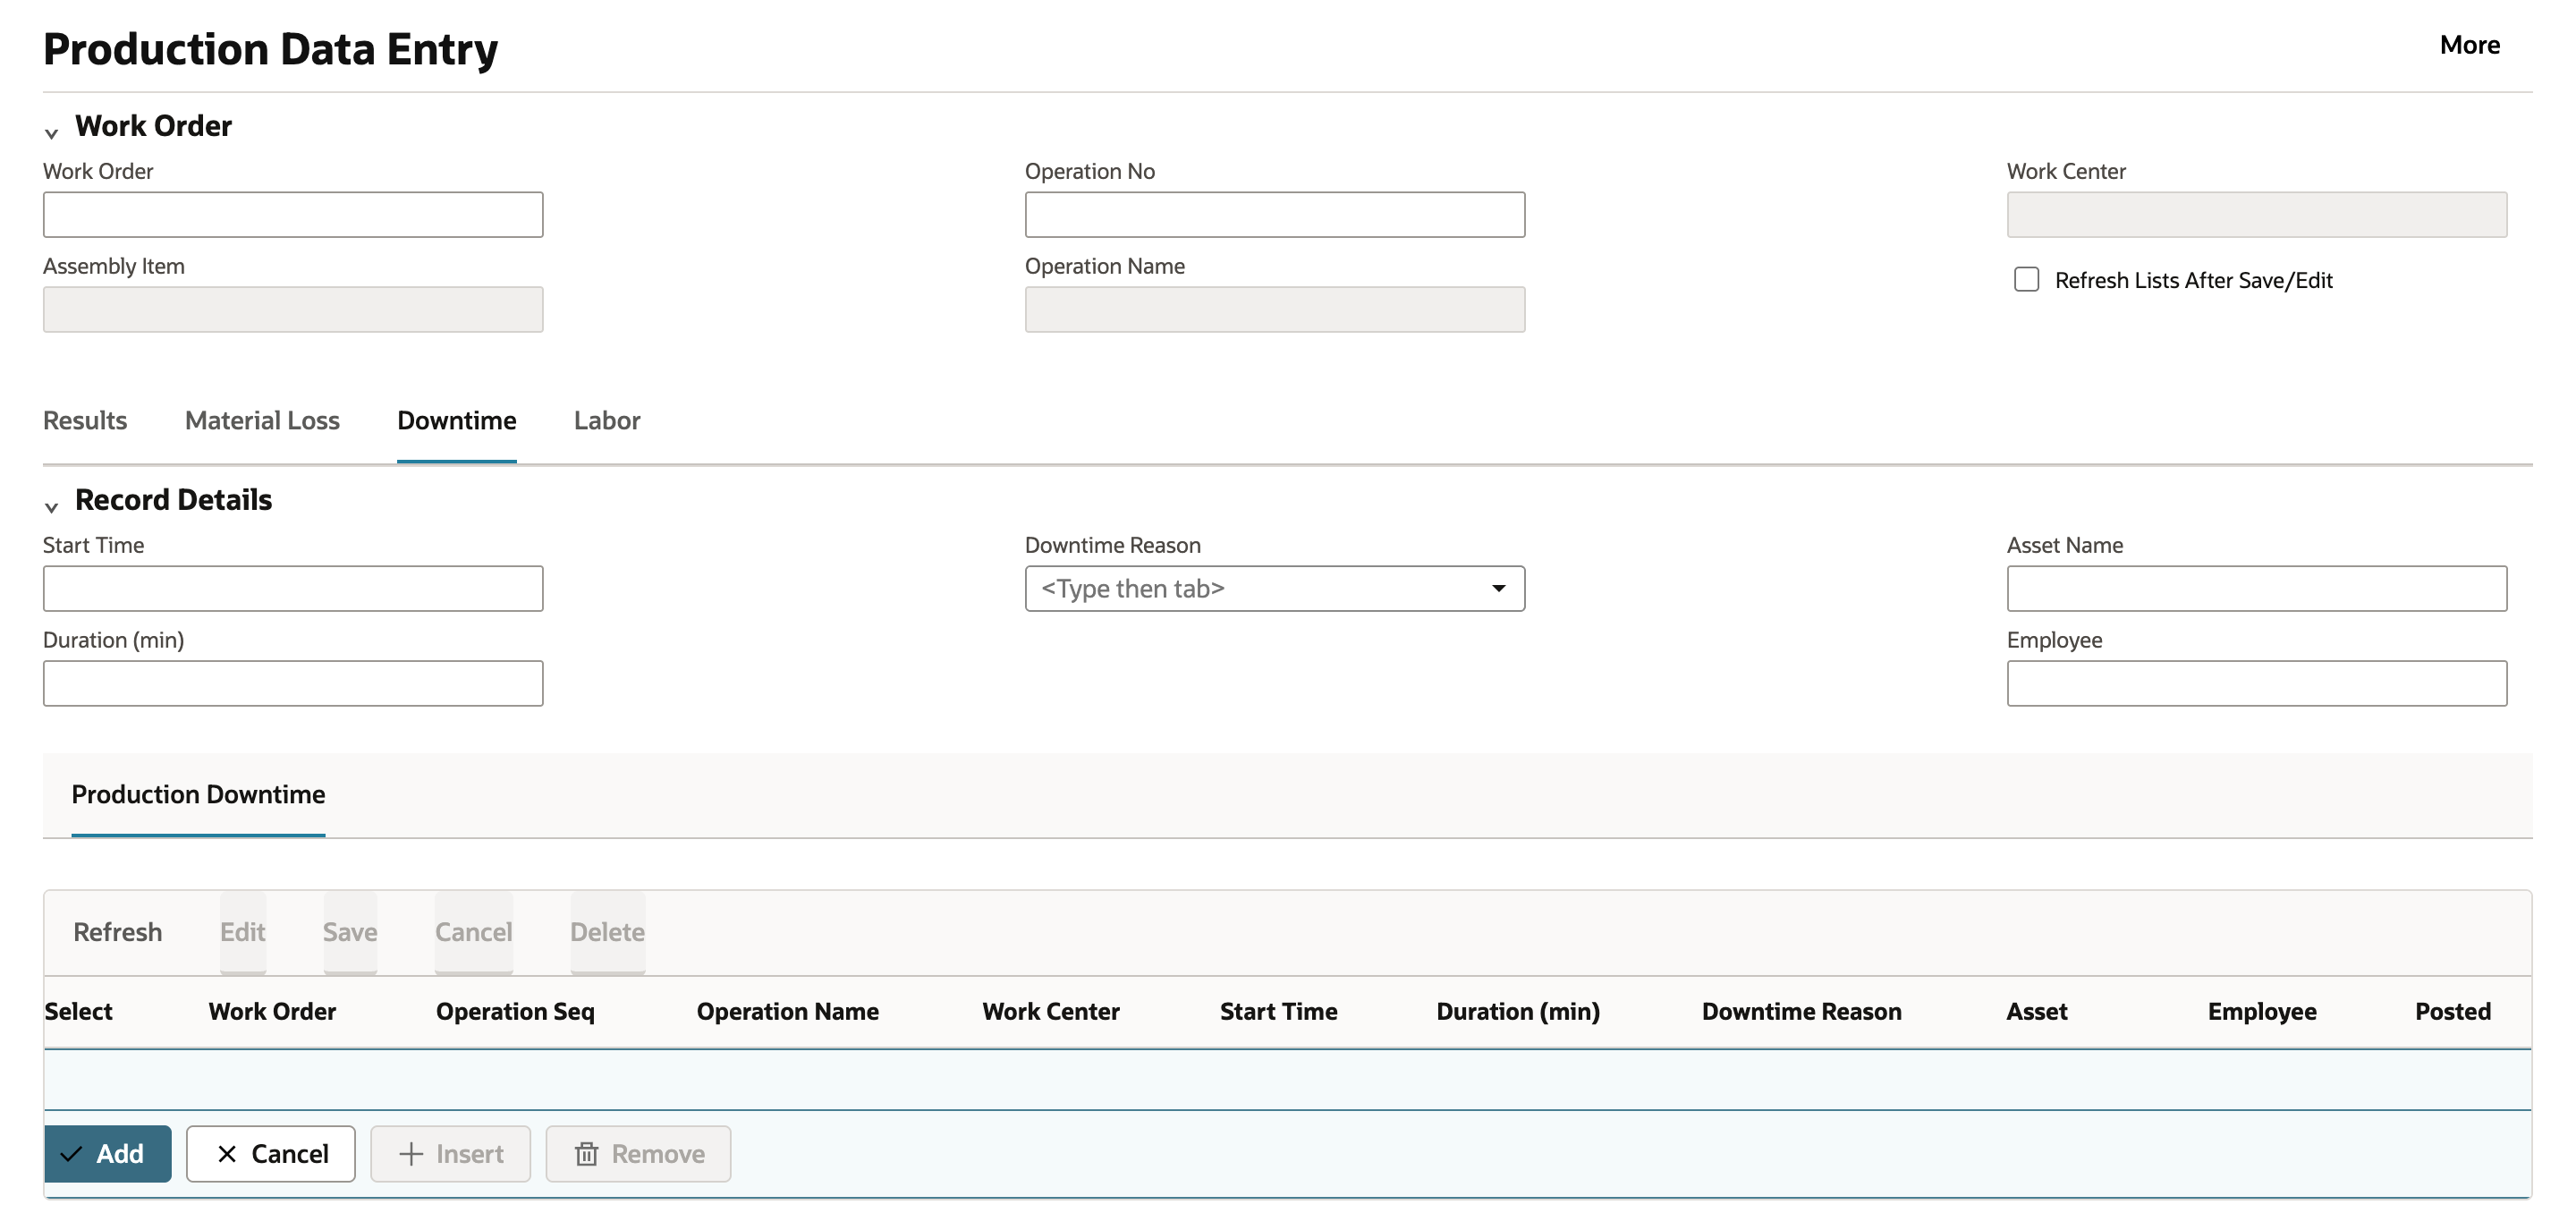Viewport: 2576px width, 1213px height.
Task: Open the More menu
Action: 2469,45
